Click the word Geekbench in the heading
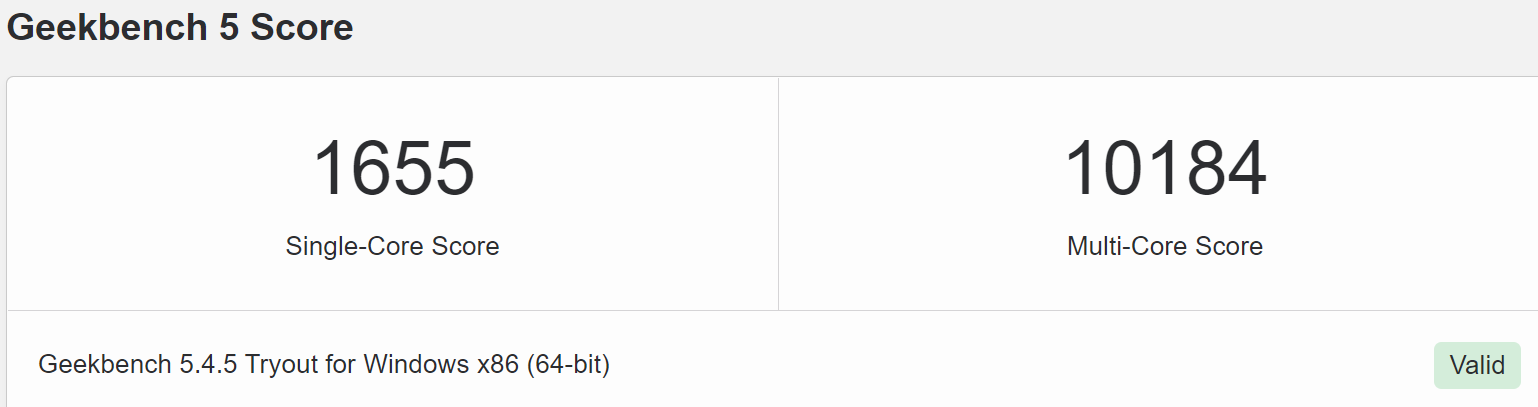 [106, 27]
